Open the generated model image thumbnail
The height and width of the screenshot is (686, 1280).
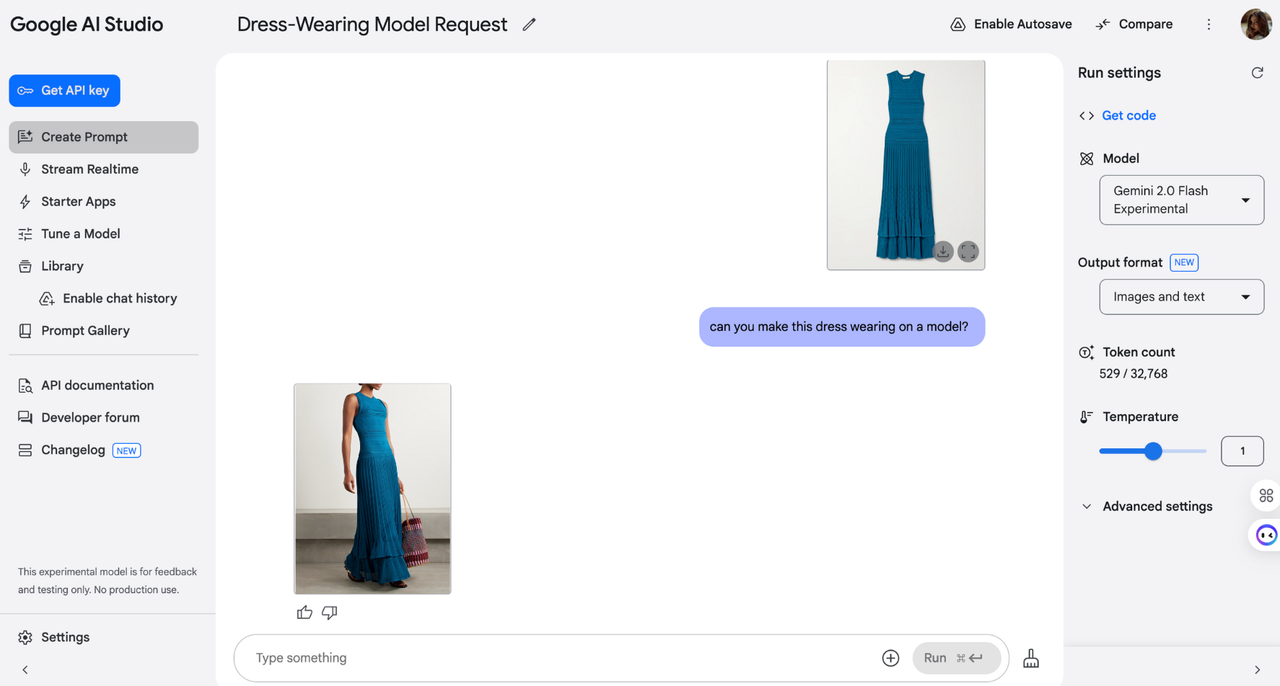pyautogui.click(x=372, y=489)
